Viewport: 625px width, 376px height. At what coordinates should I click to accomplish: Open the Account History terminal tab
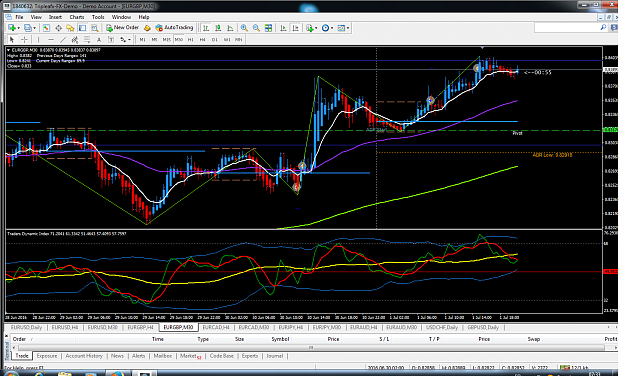pos(84,356)
